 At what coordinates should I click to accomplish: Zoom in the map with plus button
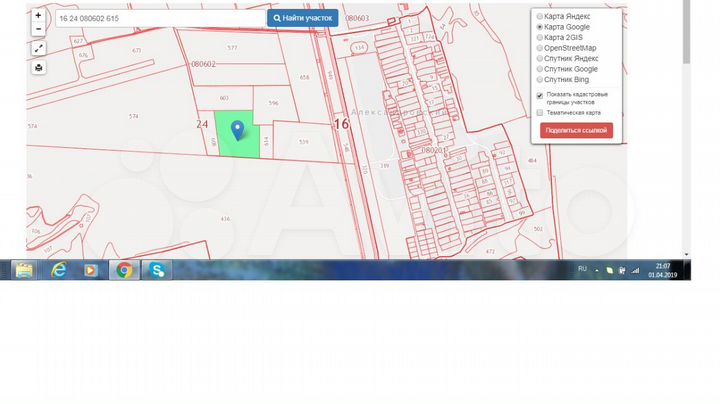pyautogui.click(x=39, y=15)
